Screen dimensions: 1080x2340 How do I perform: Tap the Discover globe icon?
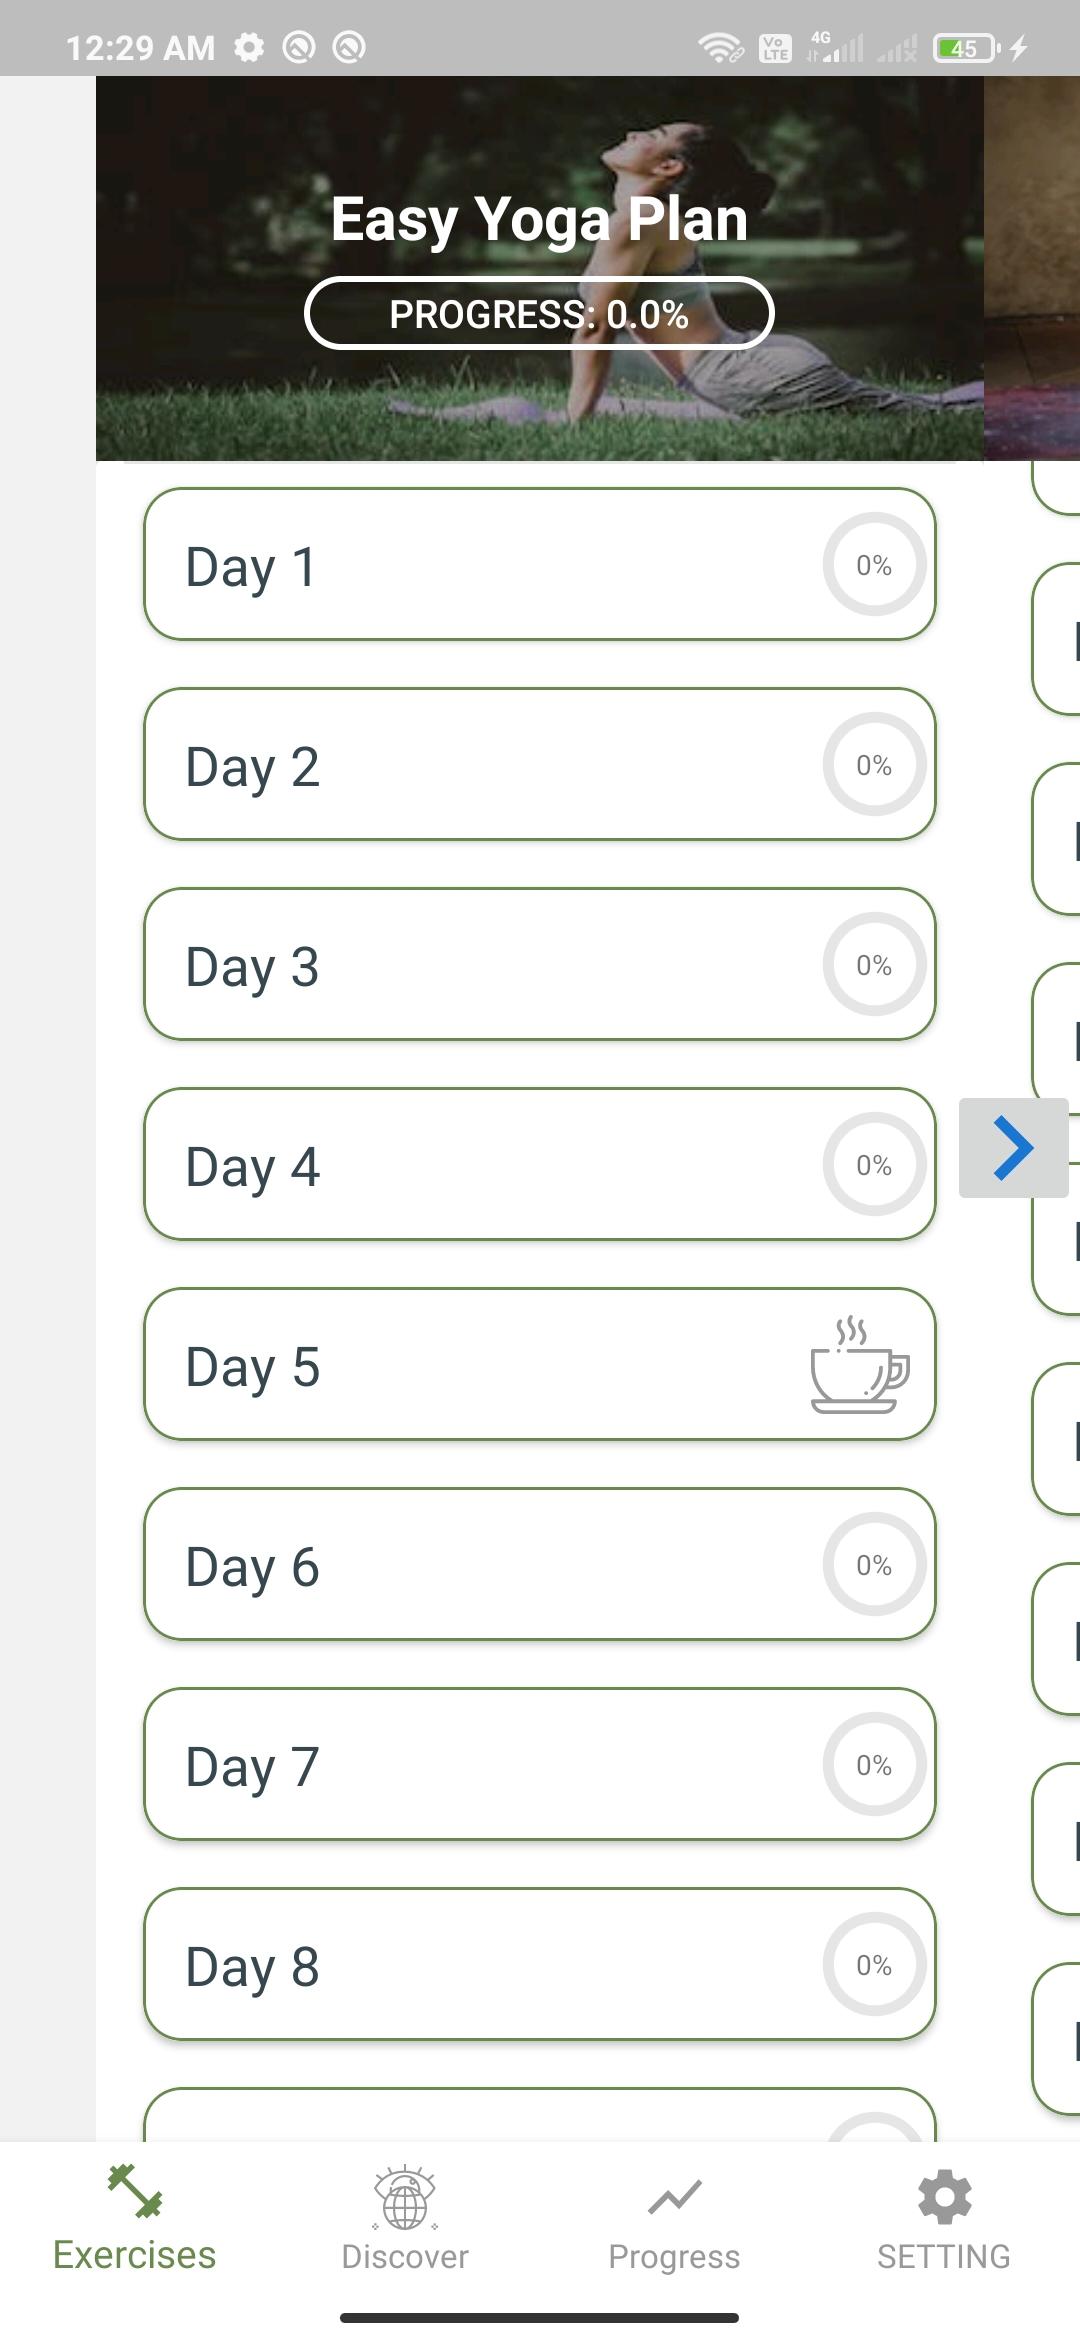[405, 2197]
